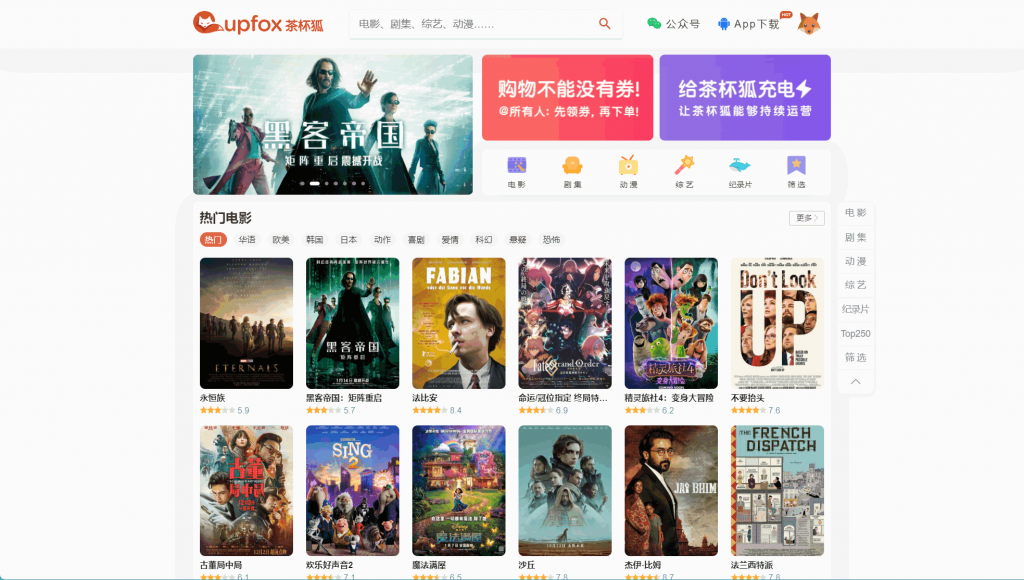The image size is (1024, 580).
Task: Select the 韩国 filter tab
Action: click(315, 240)
